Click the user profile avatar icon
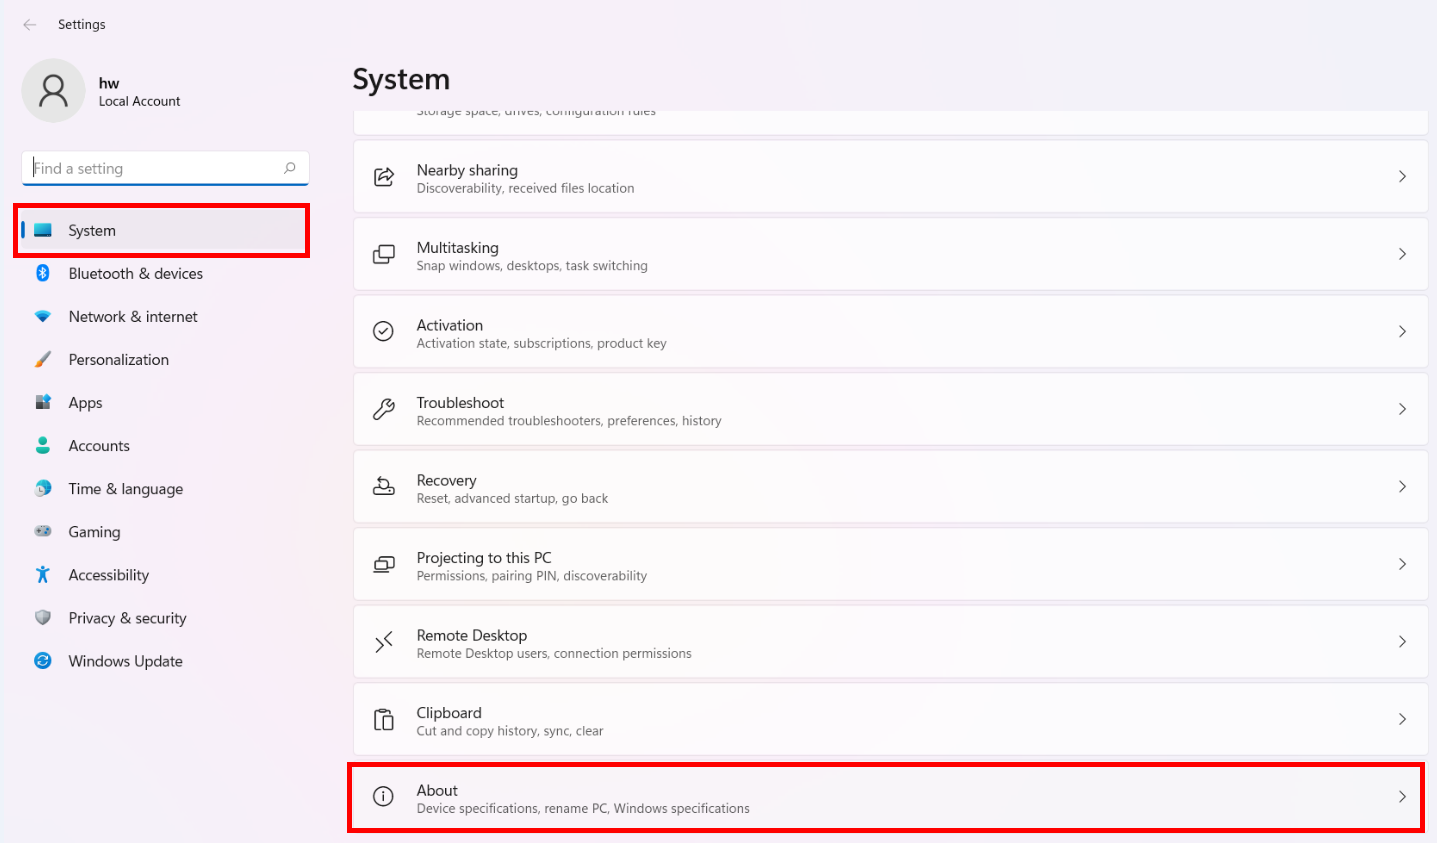 [x=53, y=91]
